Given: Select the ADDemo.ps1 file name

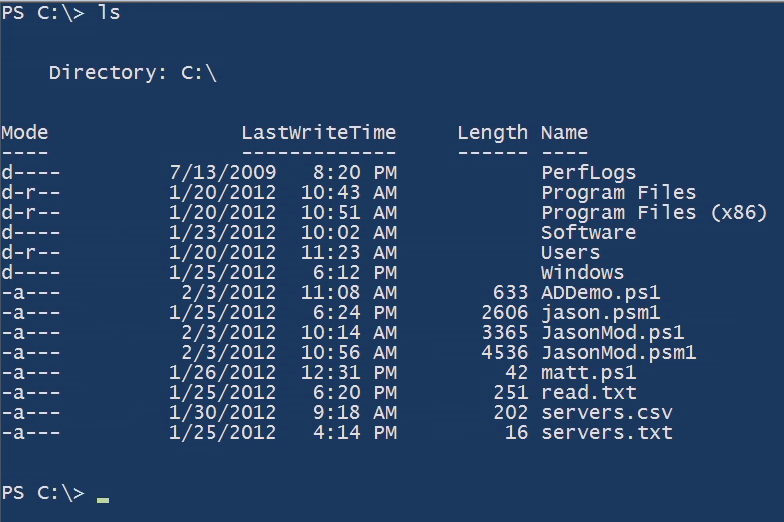Looking at the screenshot, I should tap(600, 292).
